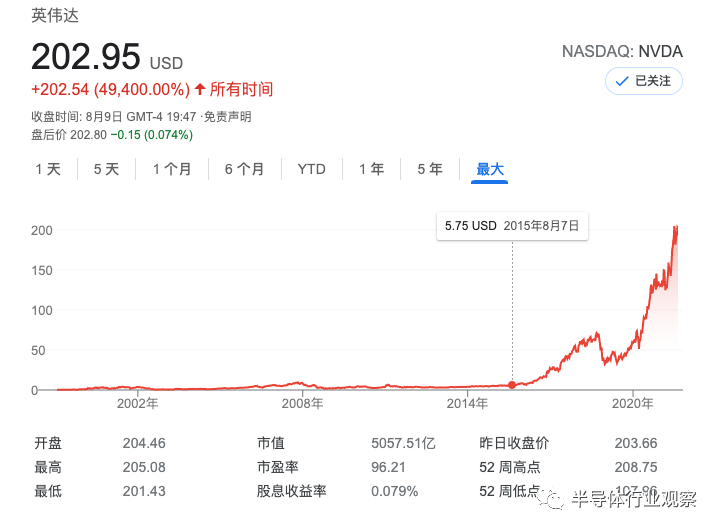Select the 1 年 range tab
720x531 pixels.
(371, 169)
